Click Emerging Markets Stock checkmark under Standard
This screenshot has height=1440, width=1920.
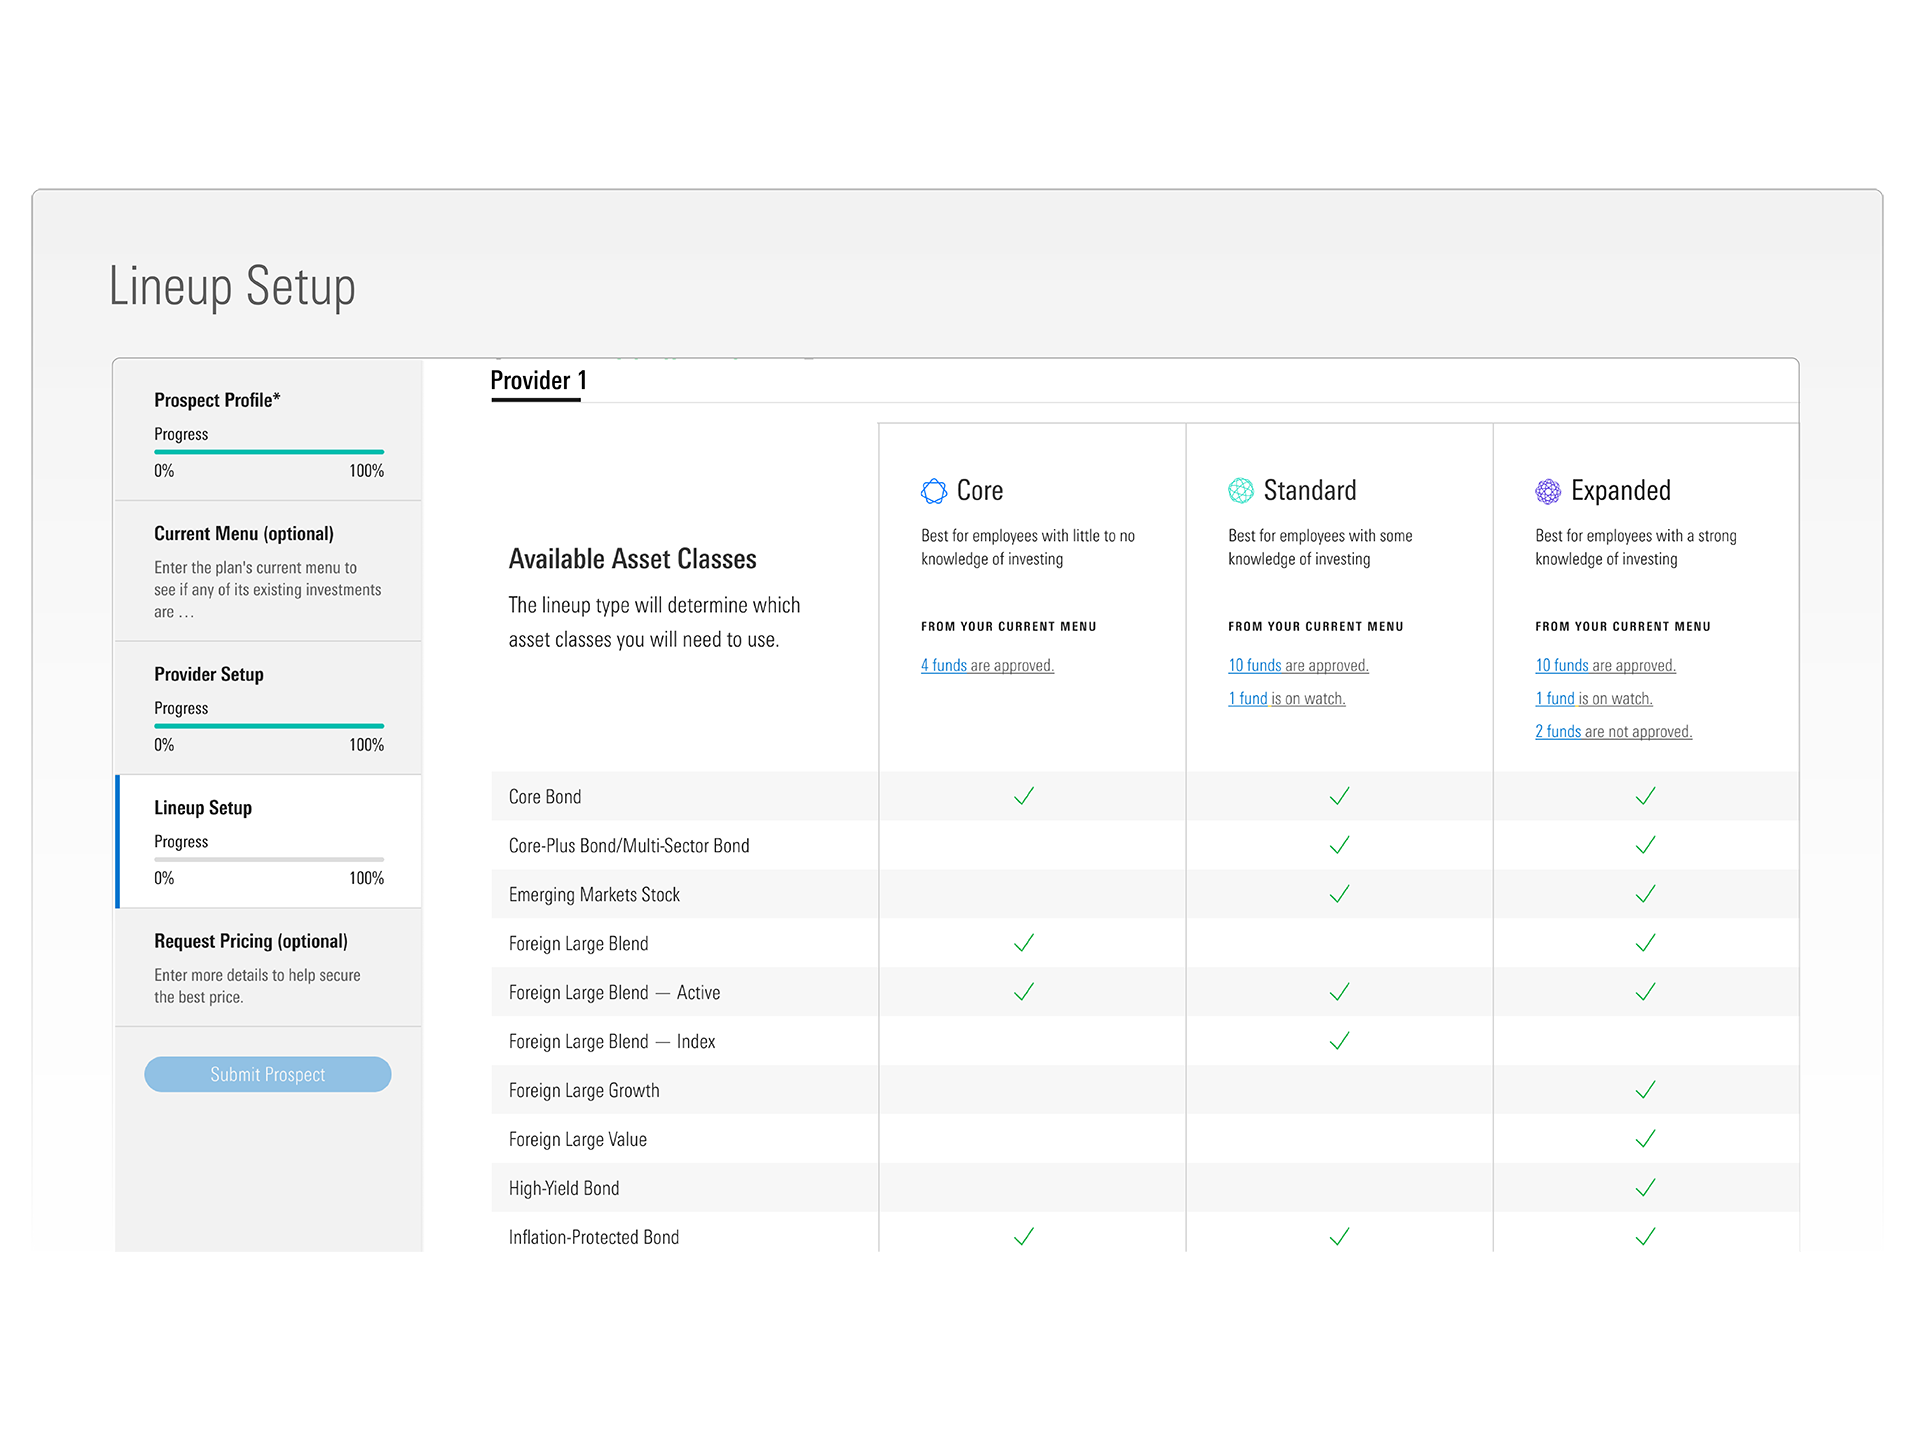pyautogui.click(x=1339, y=894)
